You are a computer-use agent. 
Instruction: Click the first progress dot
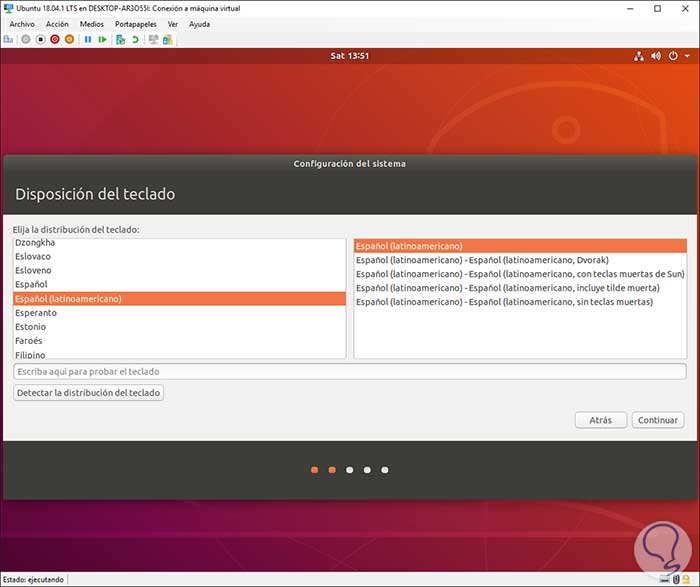315,470
